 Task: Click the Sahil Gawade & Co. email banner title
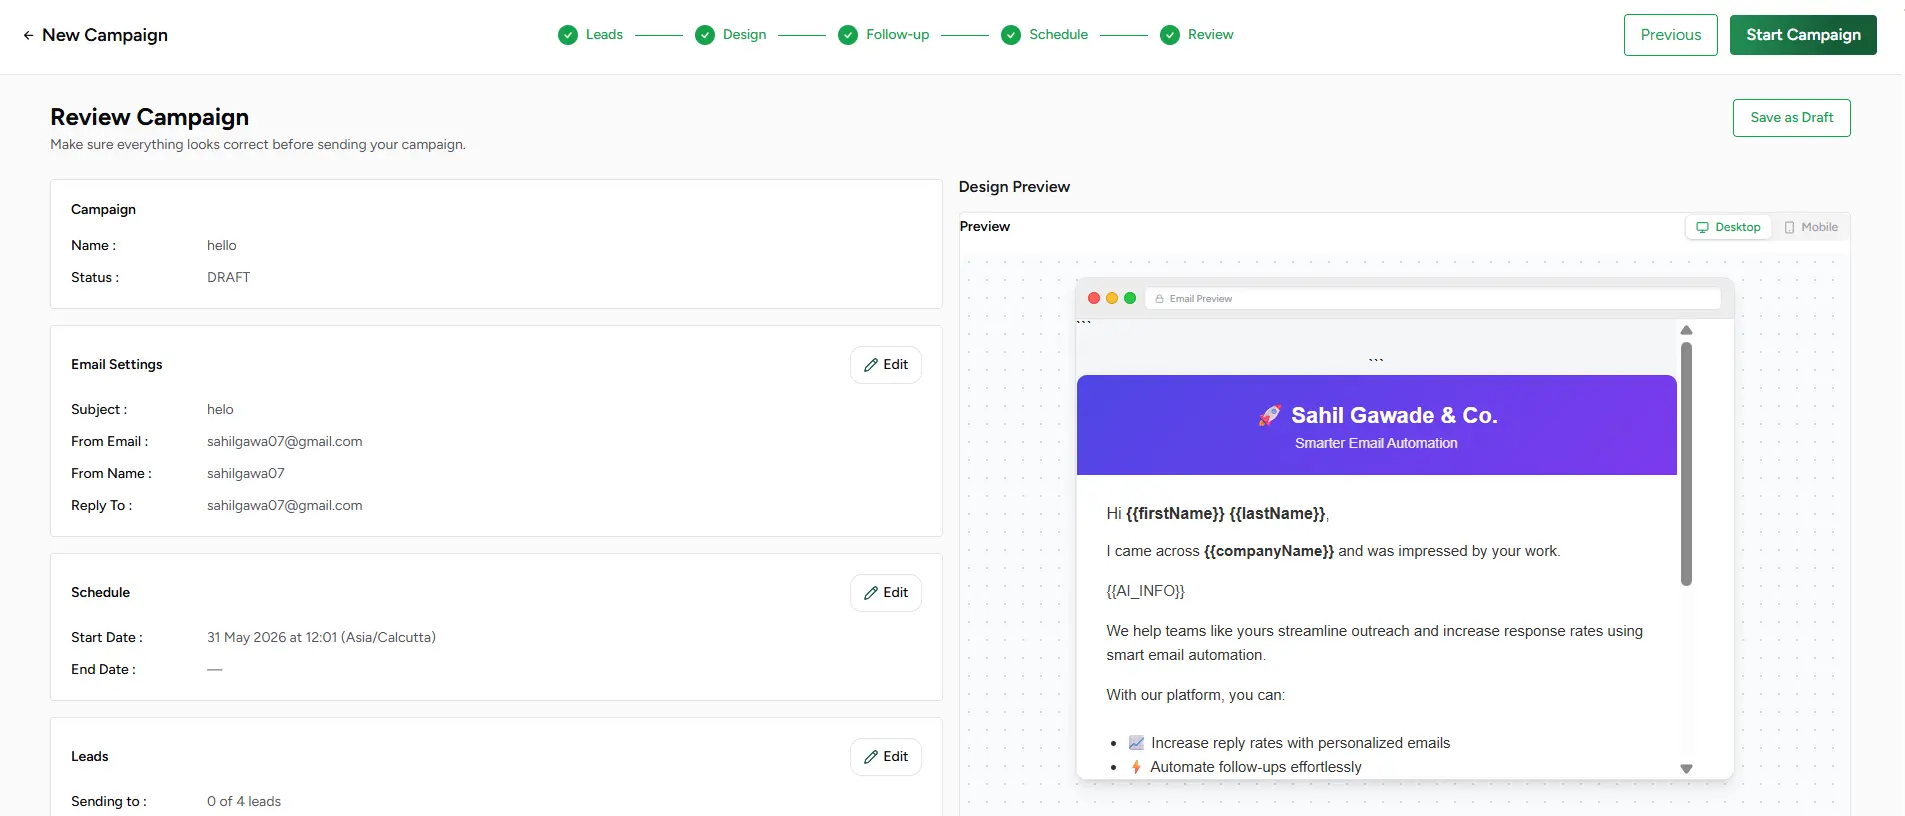pyautogui.click(x=1394, y=416)
